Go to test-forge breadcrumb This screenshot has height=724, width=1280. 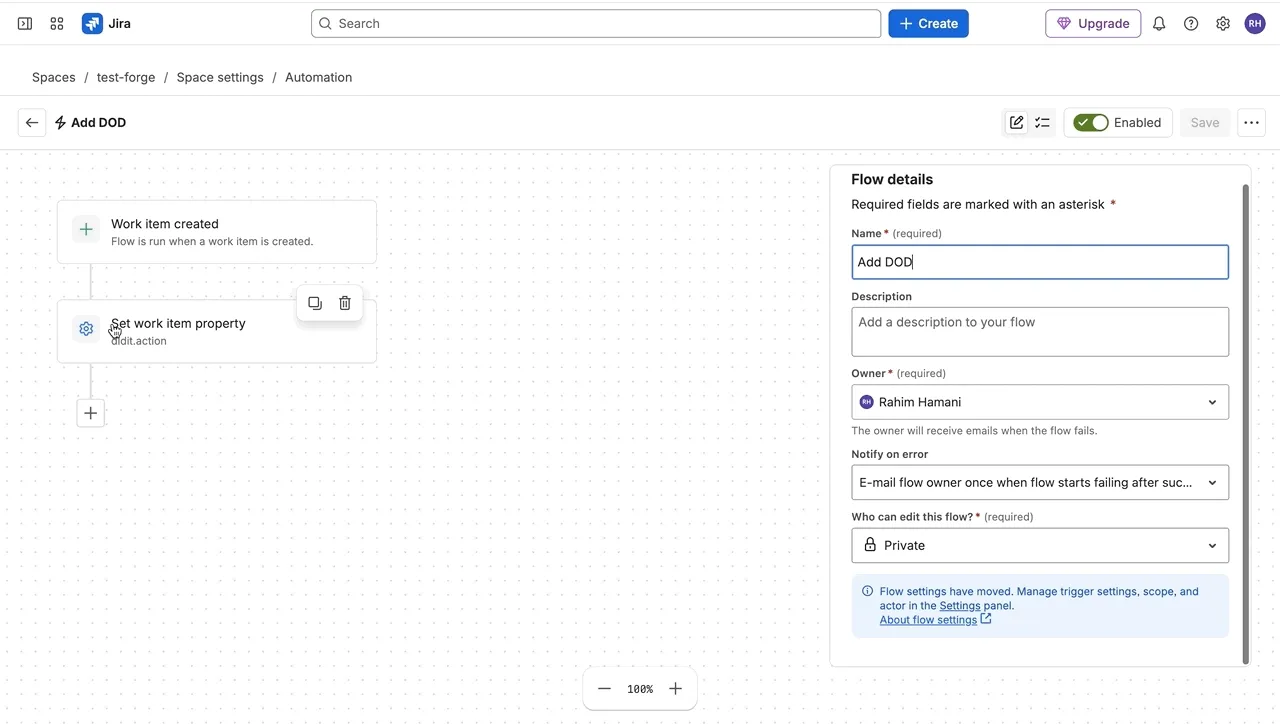coord(126,77)
